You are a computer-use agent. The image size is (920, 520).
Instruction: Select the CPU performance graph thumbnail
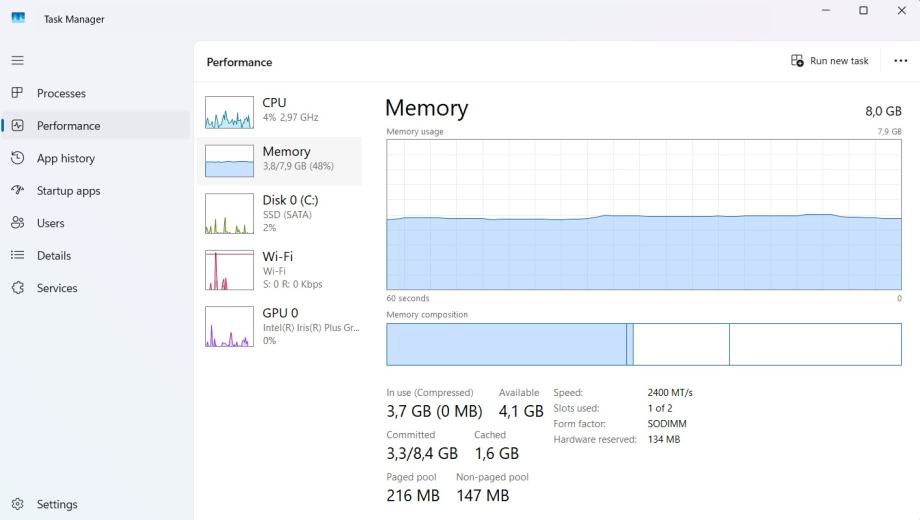229,112
